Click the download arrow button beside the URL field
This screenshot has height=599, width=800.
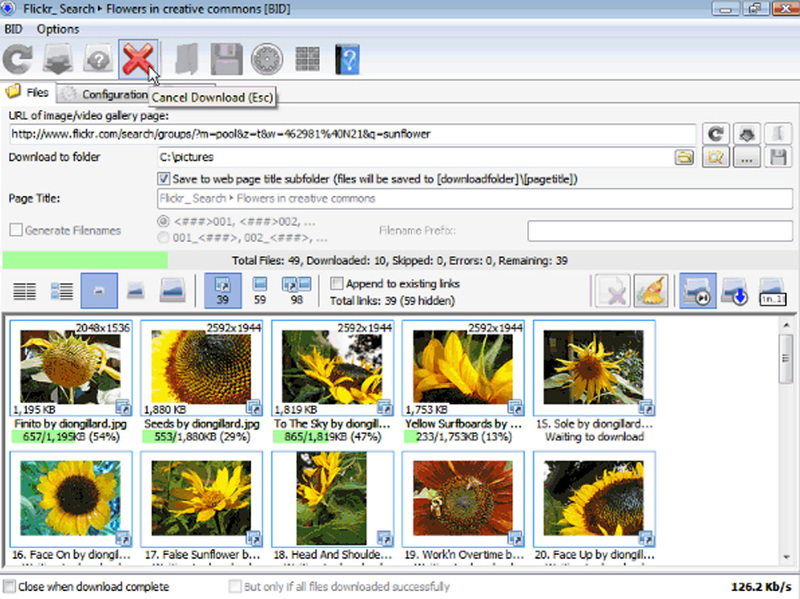747,134
